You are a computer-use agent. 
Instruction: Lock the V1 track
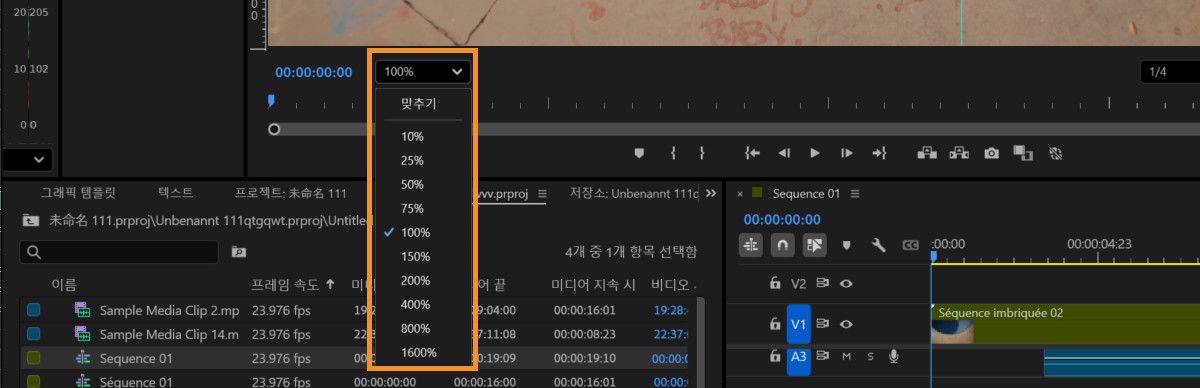pyautogui.click(x=774, y=324)
